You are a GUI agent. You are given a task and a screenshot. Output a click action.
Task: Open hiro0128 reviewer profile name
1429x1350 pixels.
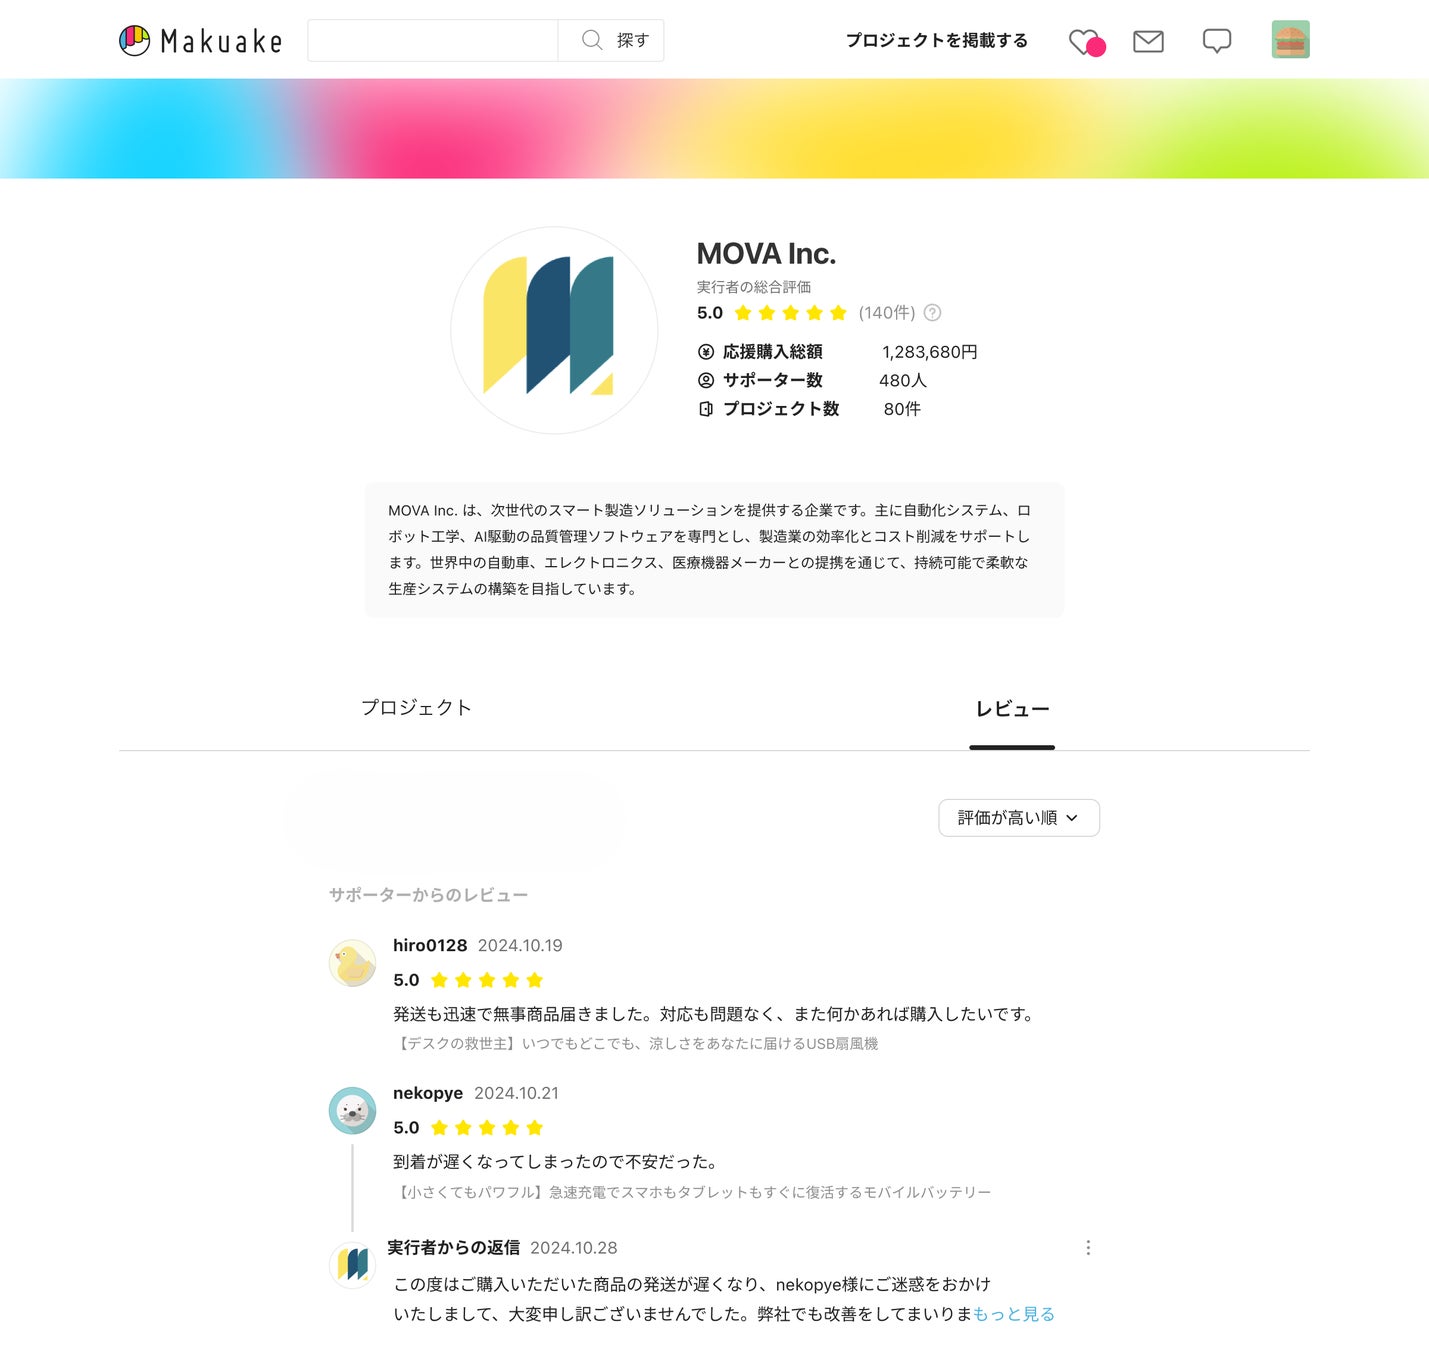pos(430,946)
